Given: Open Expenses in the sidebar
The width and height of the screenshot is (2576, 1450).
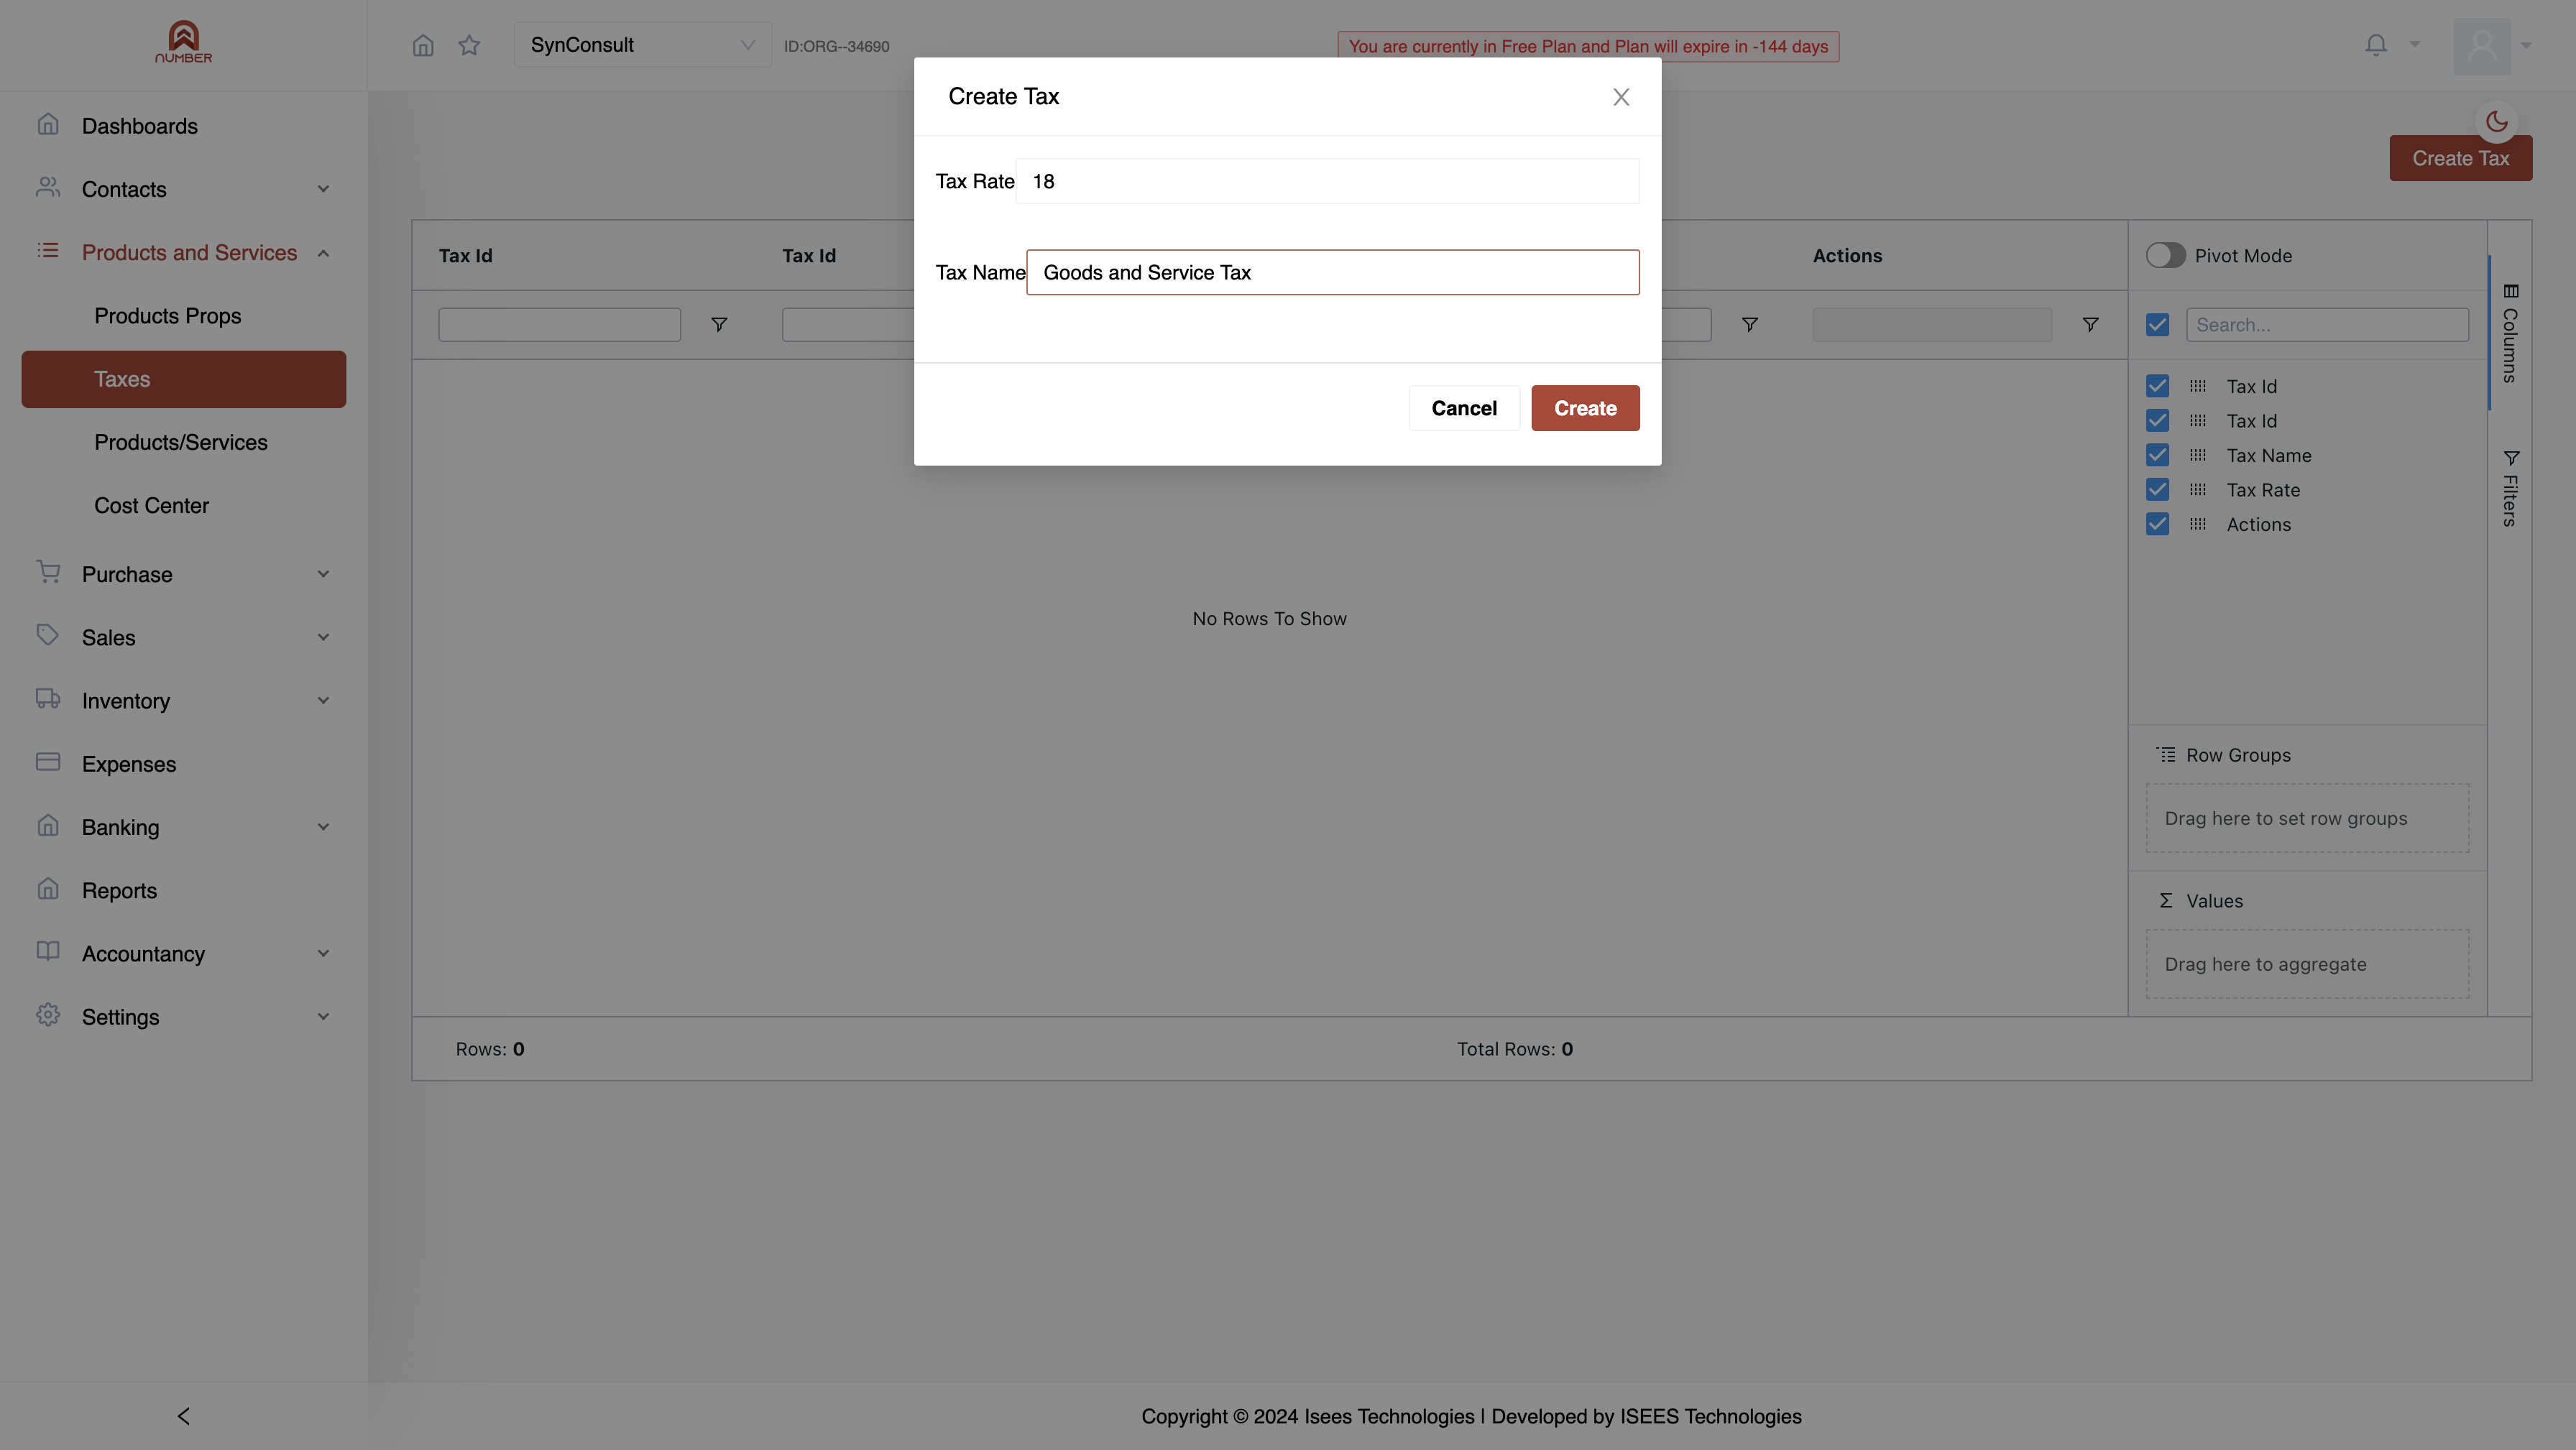Looking at the screenshot, I should point(184,764).
